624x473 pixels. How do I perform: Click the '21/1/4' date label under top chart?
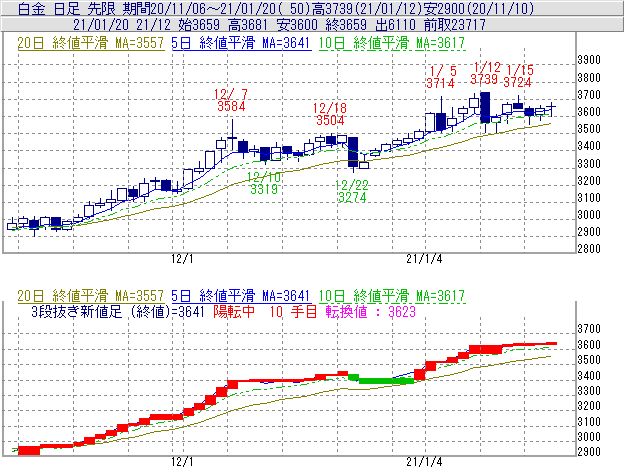(x=424, y=259)
